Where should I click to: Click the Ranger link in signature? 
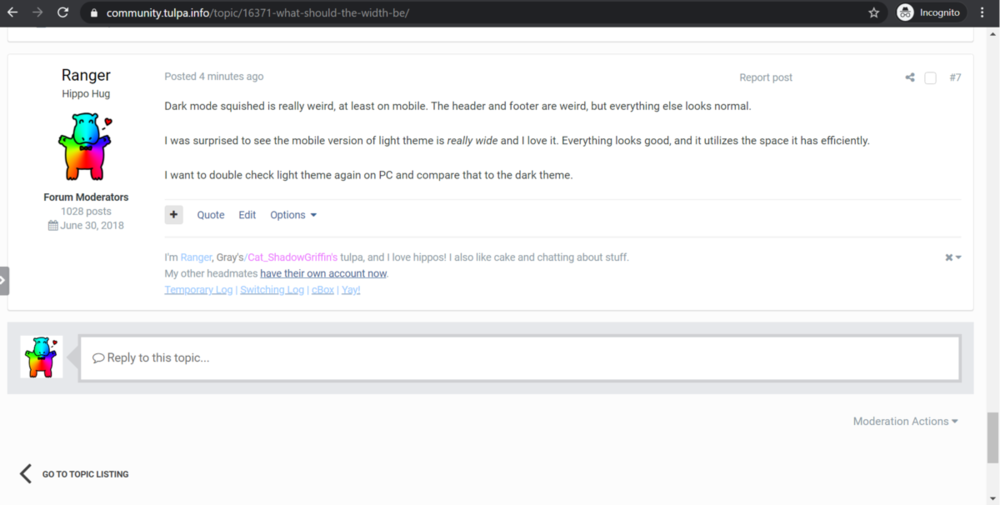[196, 257]
